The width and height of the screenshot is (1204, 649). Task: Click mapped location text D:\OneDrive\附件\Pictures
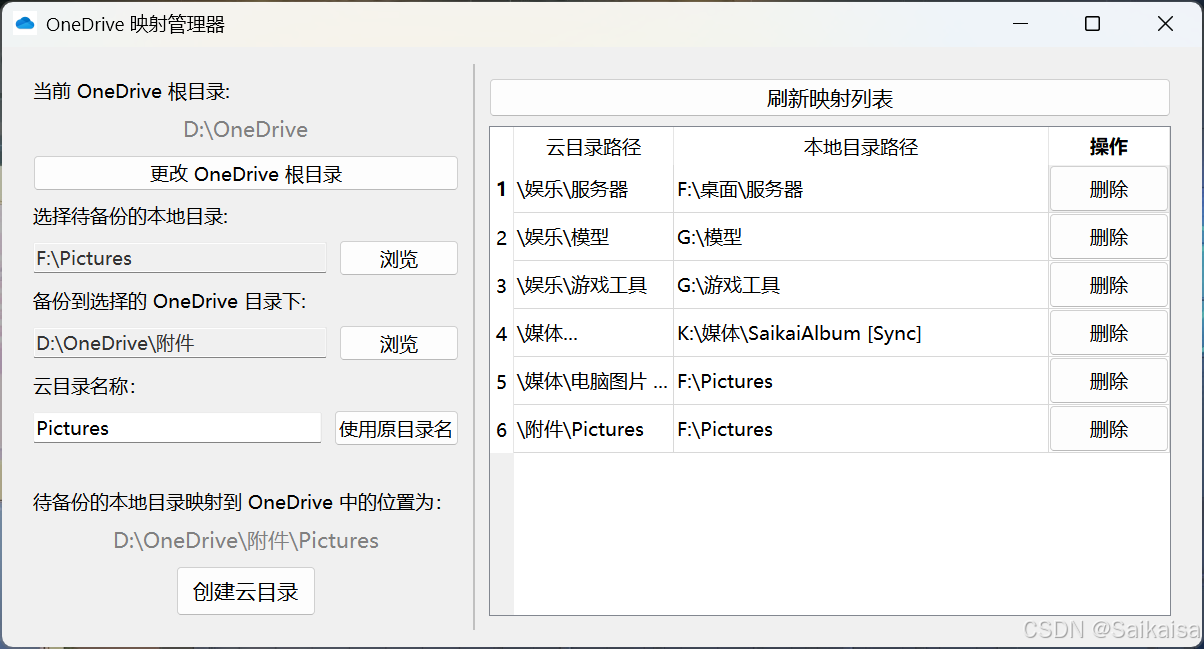click(246, 541)
